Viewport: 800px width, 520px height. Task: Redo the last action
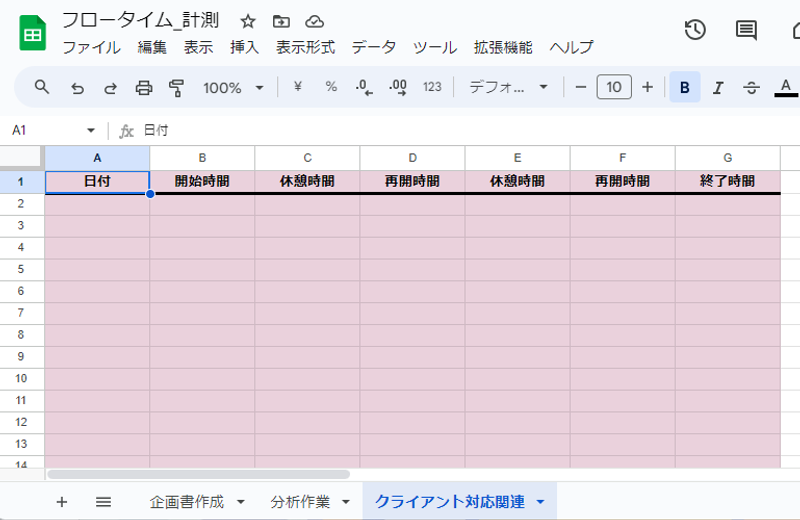pyautogui.click(x=110, y=88)
